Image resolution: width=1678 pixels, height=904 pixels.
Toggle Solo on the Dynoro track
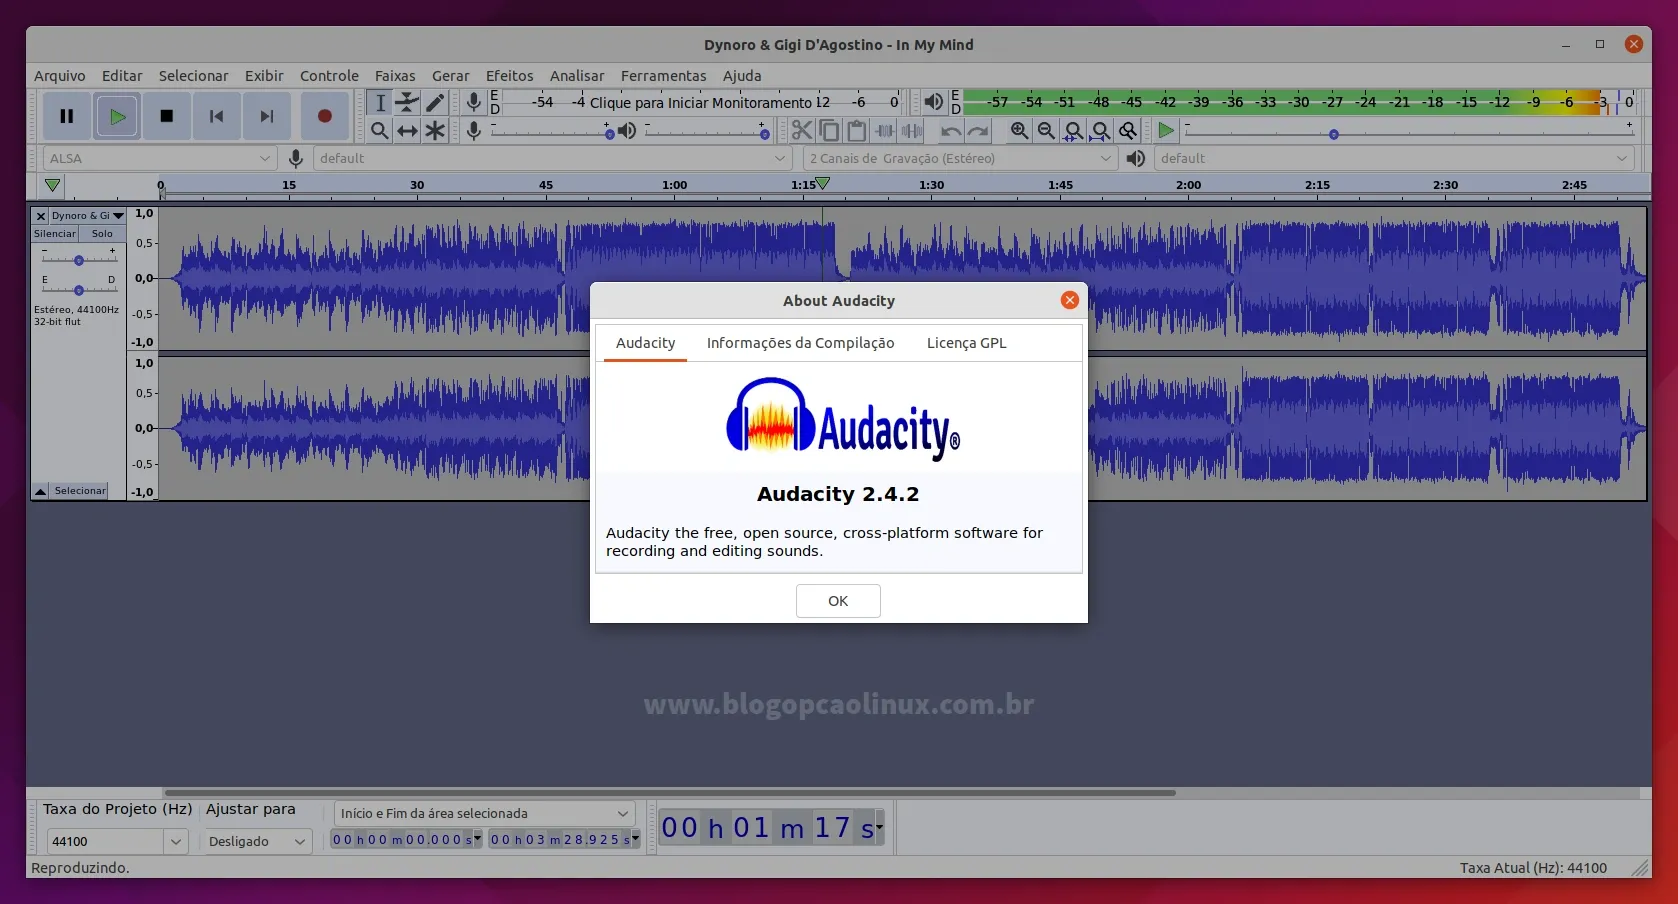102,233
